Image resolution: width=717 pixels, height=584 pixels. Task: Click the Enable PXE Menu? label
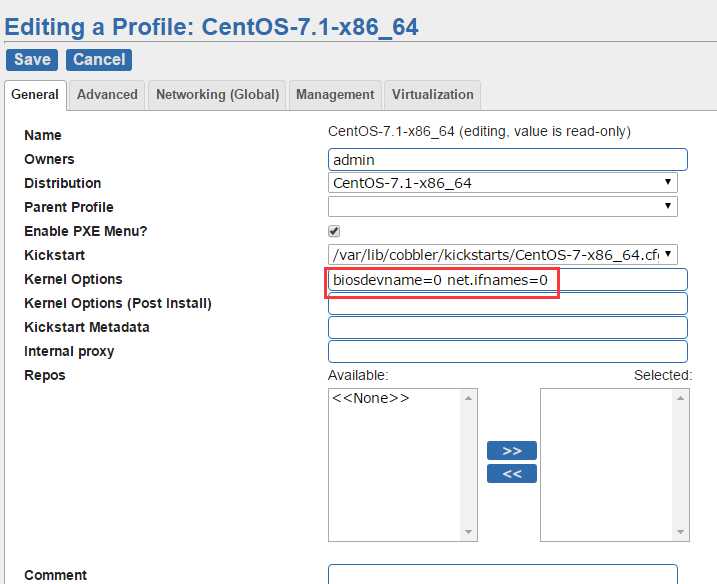tap(86, 231)
